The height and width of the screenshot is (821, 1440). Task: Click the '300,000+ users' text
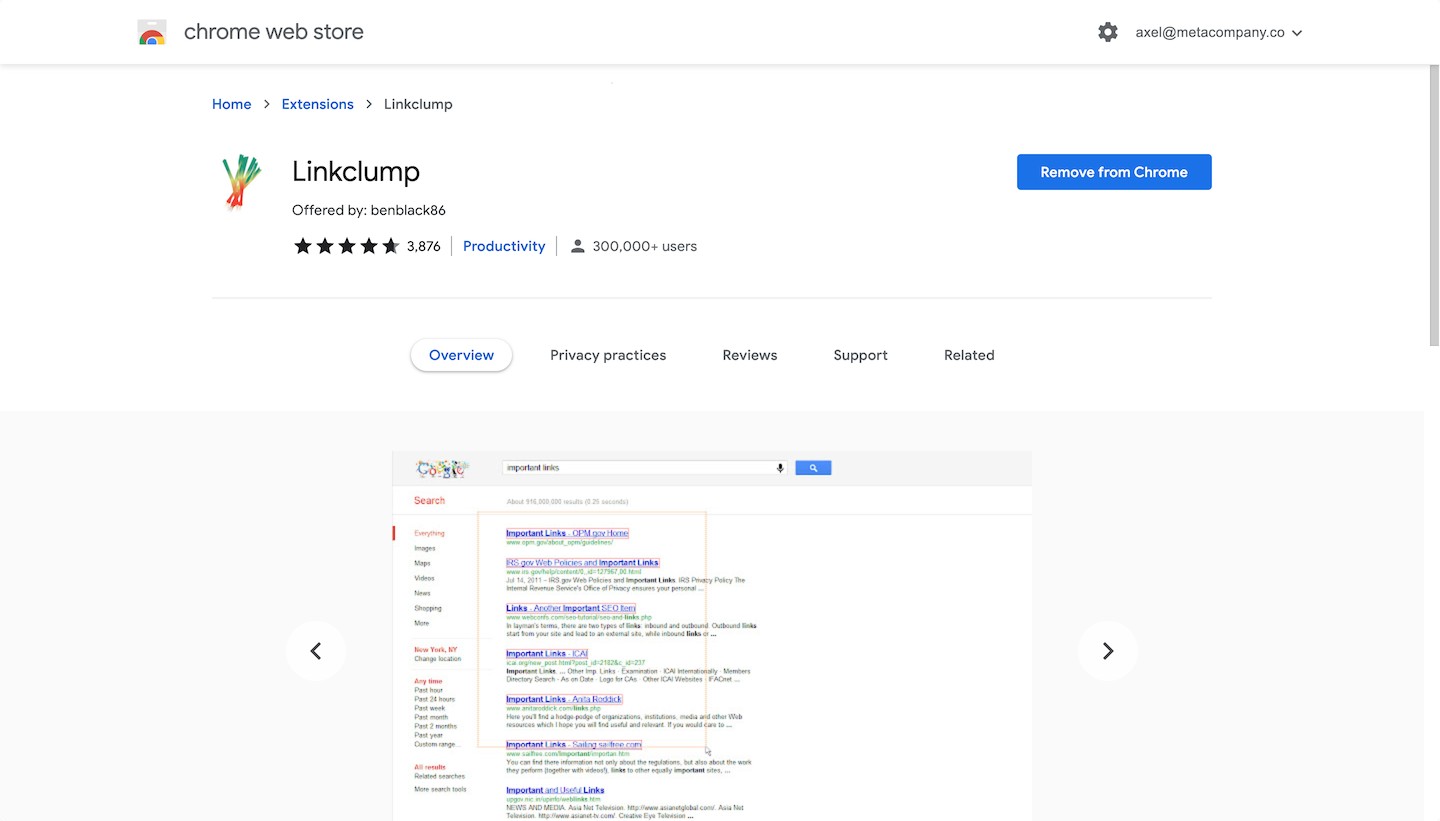[x=645, y=246]
